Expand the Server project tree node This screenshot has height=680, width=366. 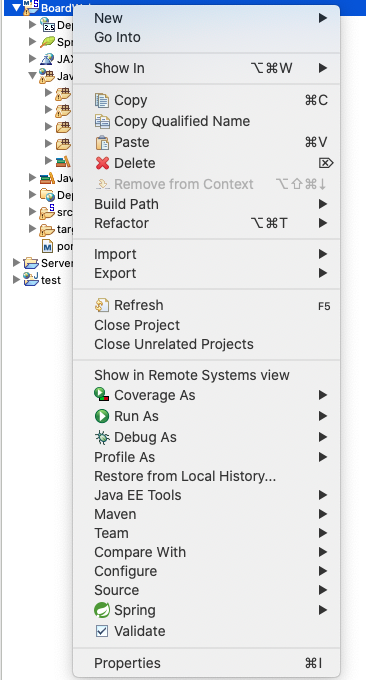pos(16,263)
